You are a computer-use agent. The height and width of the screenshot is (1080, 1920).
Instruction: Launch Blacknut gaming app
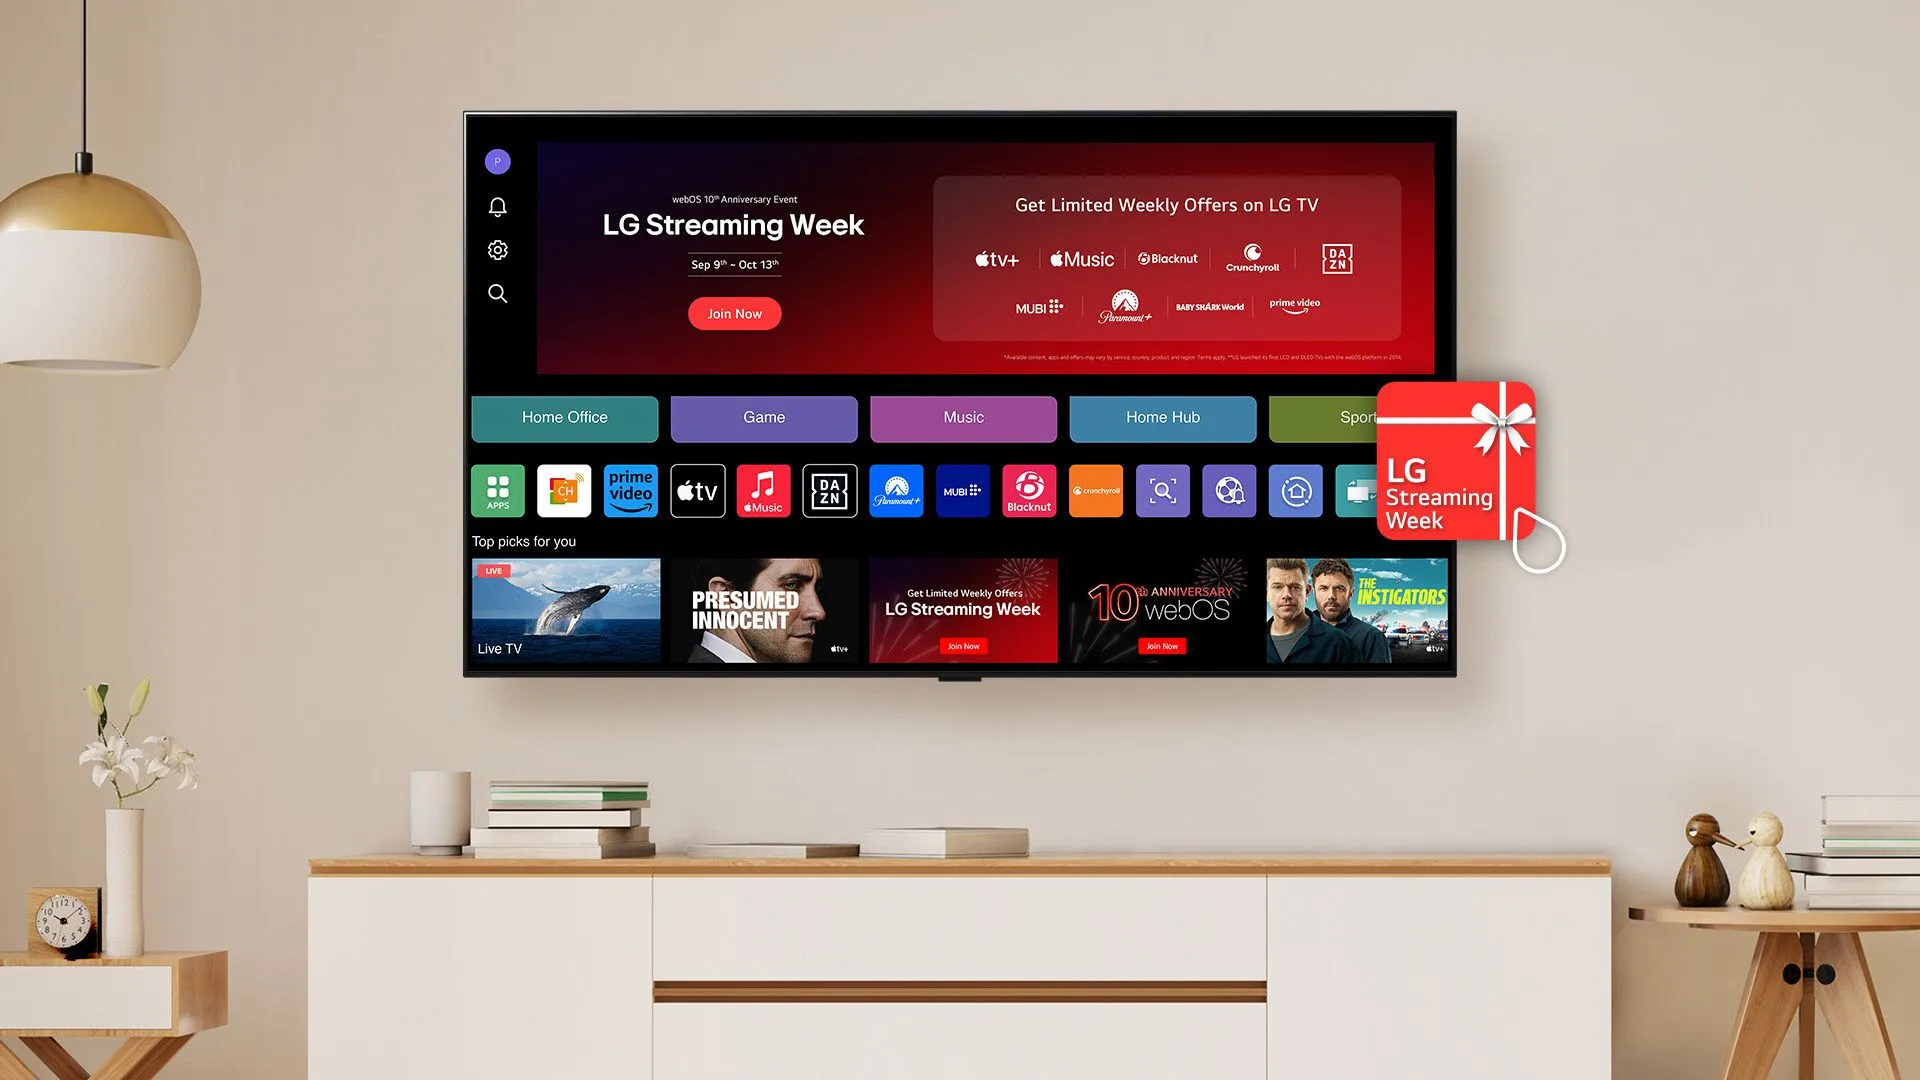(x=1029, y=491)
